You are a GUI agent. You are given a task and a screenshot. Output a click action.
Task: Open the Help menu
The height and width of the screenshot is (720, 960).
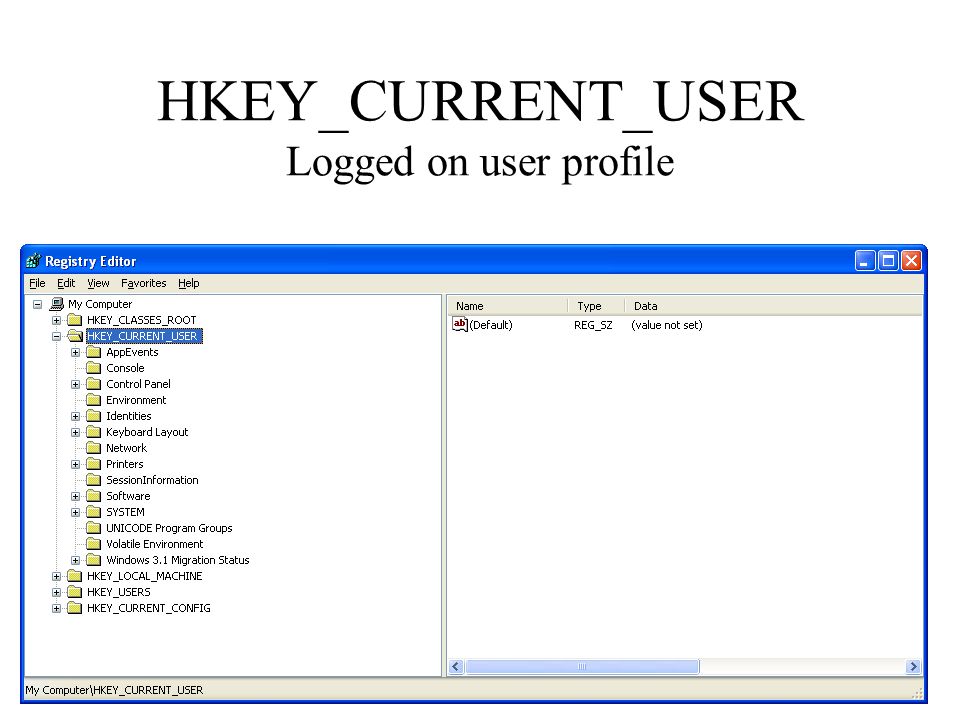coord(189,283)
